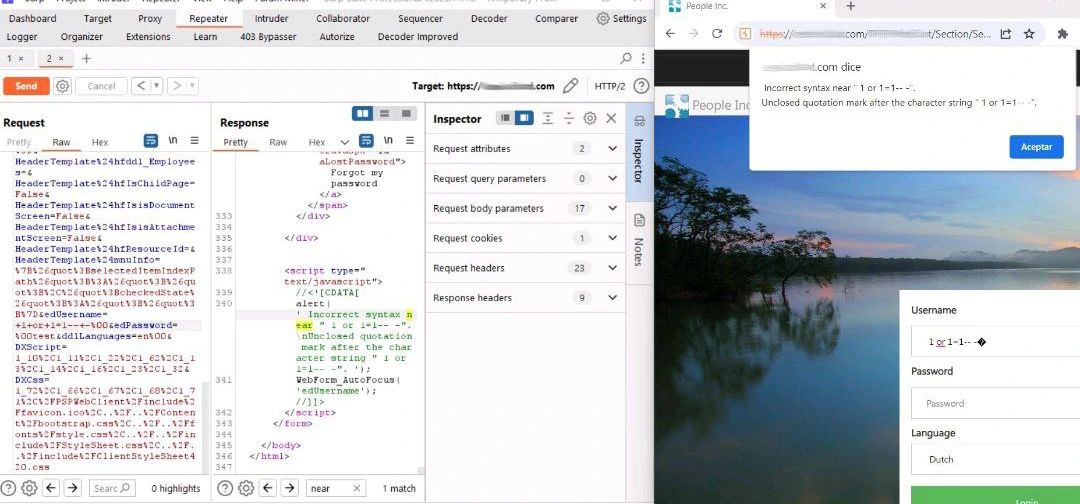Click the HTTP/2 protocol label

pyautogui.click(x=610, y=86)
